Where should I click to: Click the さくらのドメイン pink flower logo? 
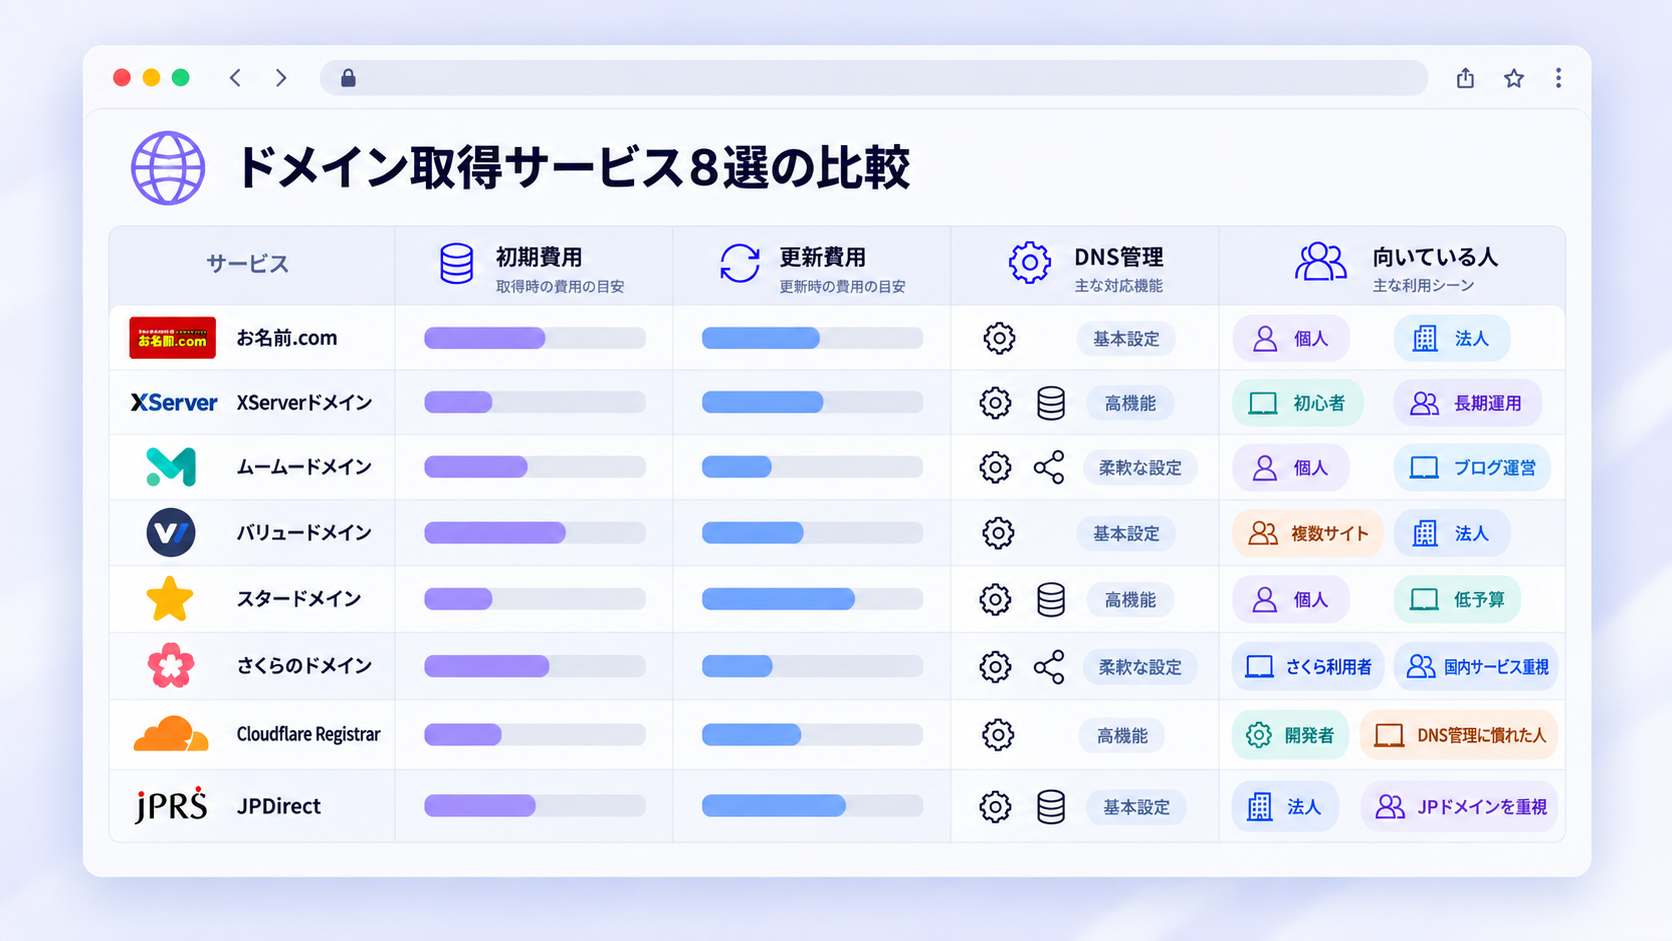pos(171,666)
